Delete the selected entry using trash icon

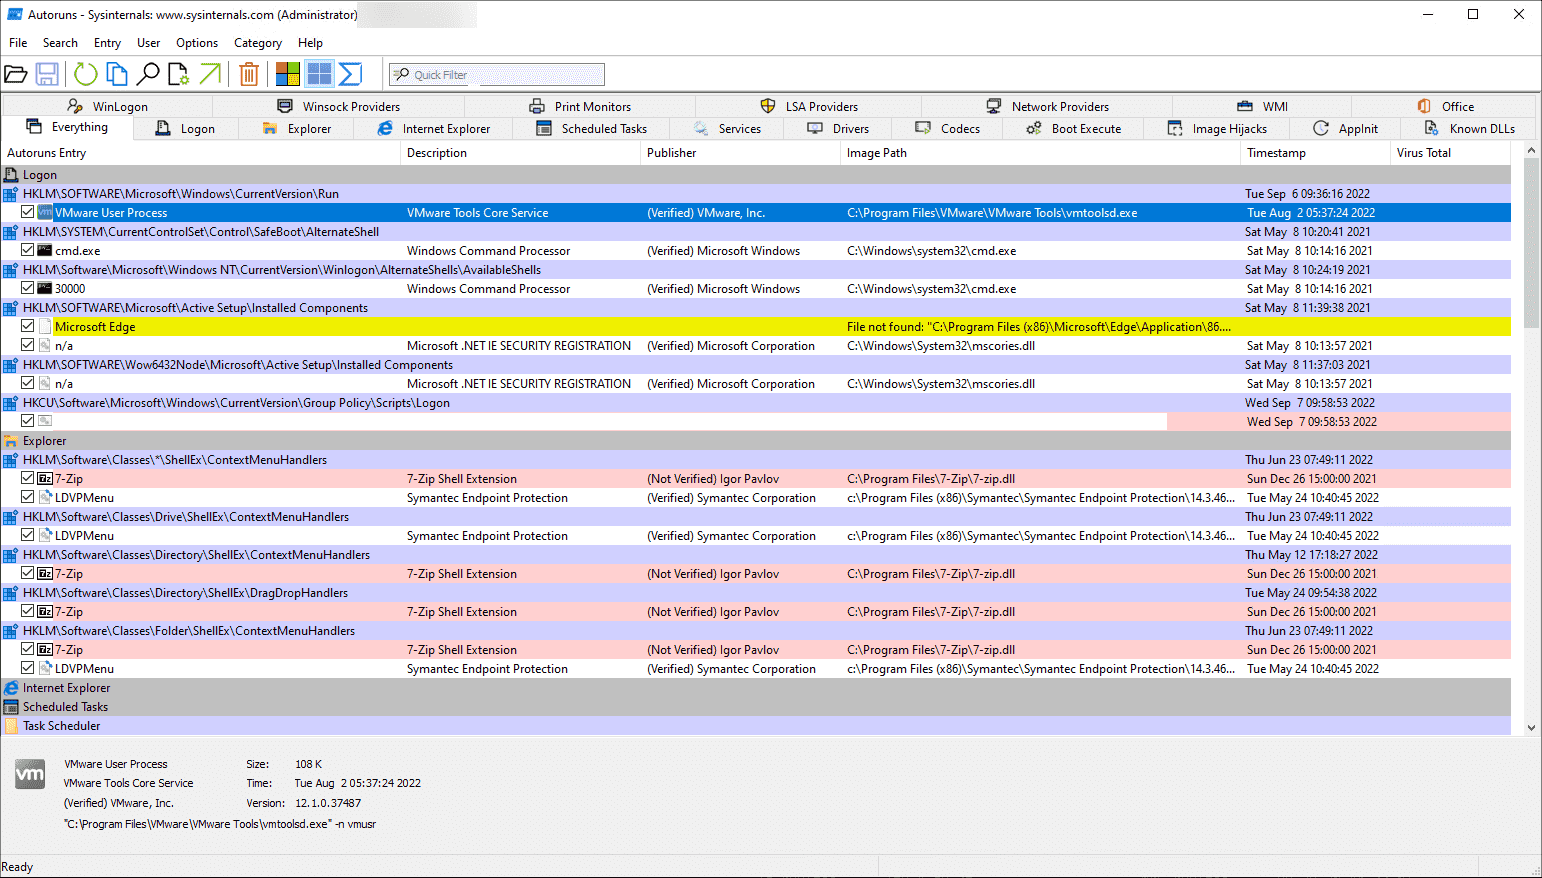pos(248,73)
